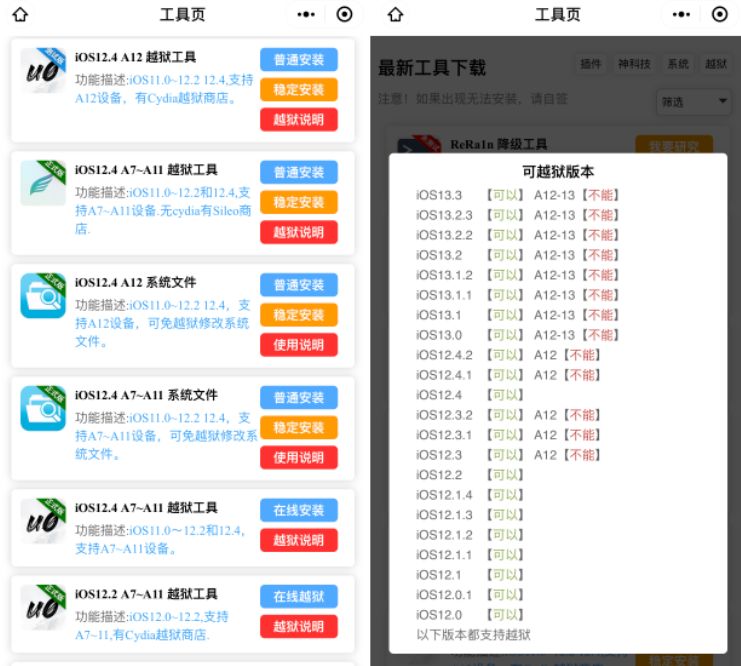This screenshot has width=741, height=666.
Task: Click 使用说明 for iOS12.4 A12 系统文件
Action: [x=299, y=345]
